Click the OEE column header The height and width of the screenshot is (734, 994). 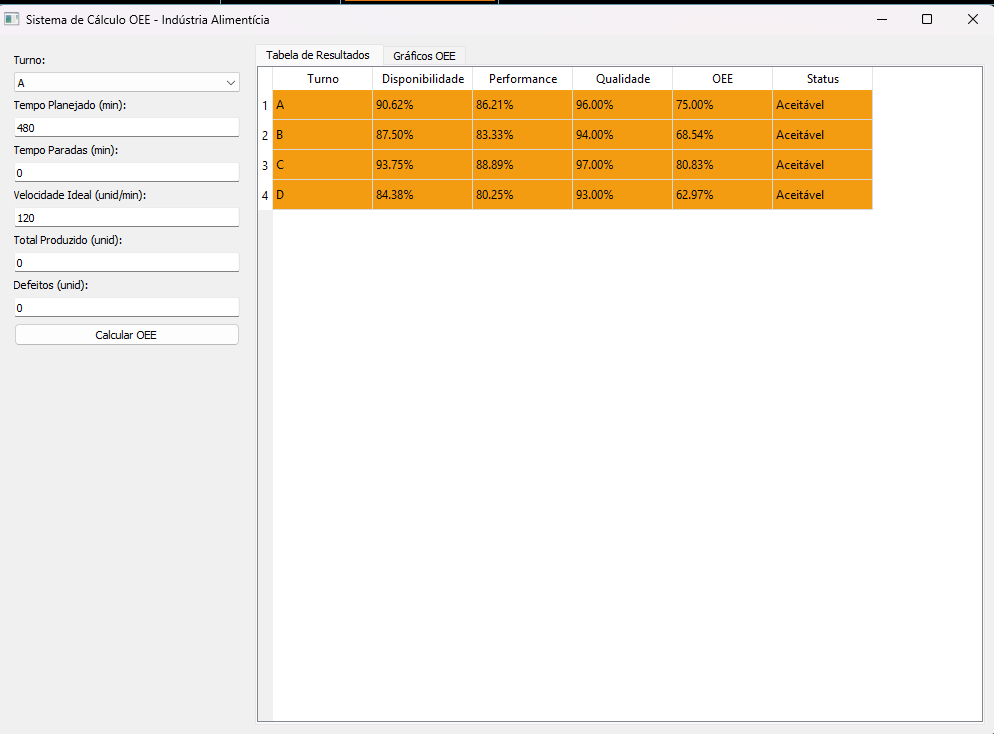click(723, 79)
